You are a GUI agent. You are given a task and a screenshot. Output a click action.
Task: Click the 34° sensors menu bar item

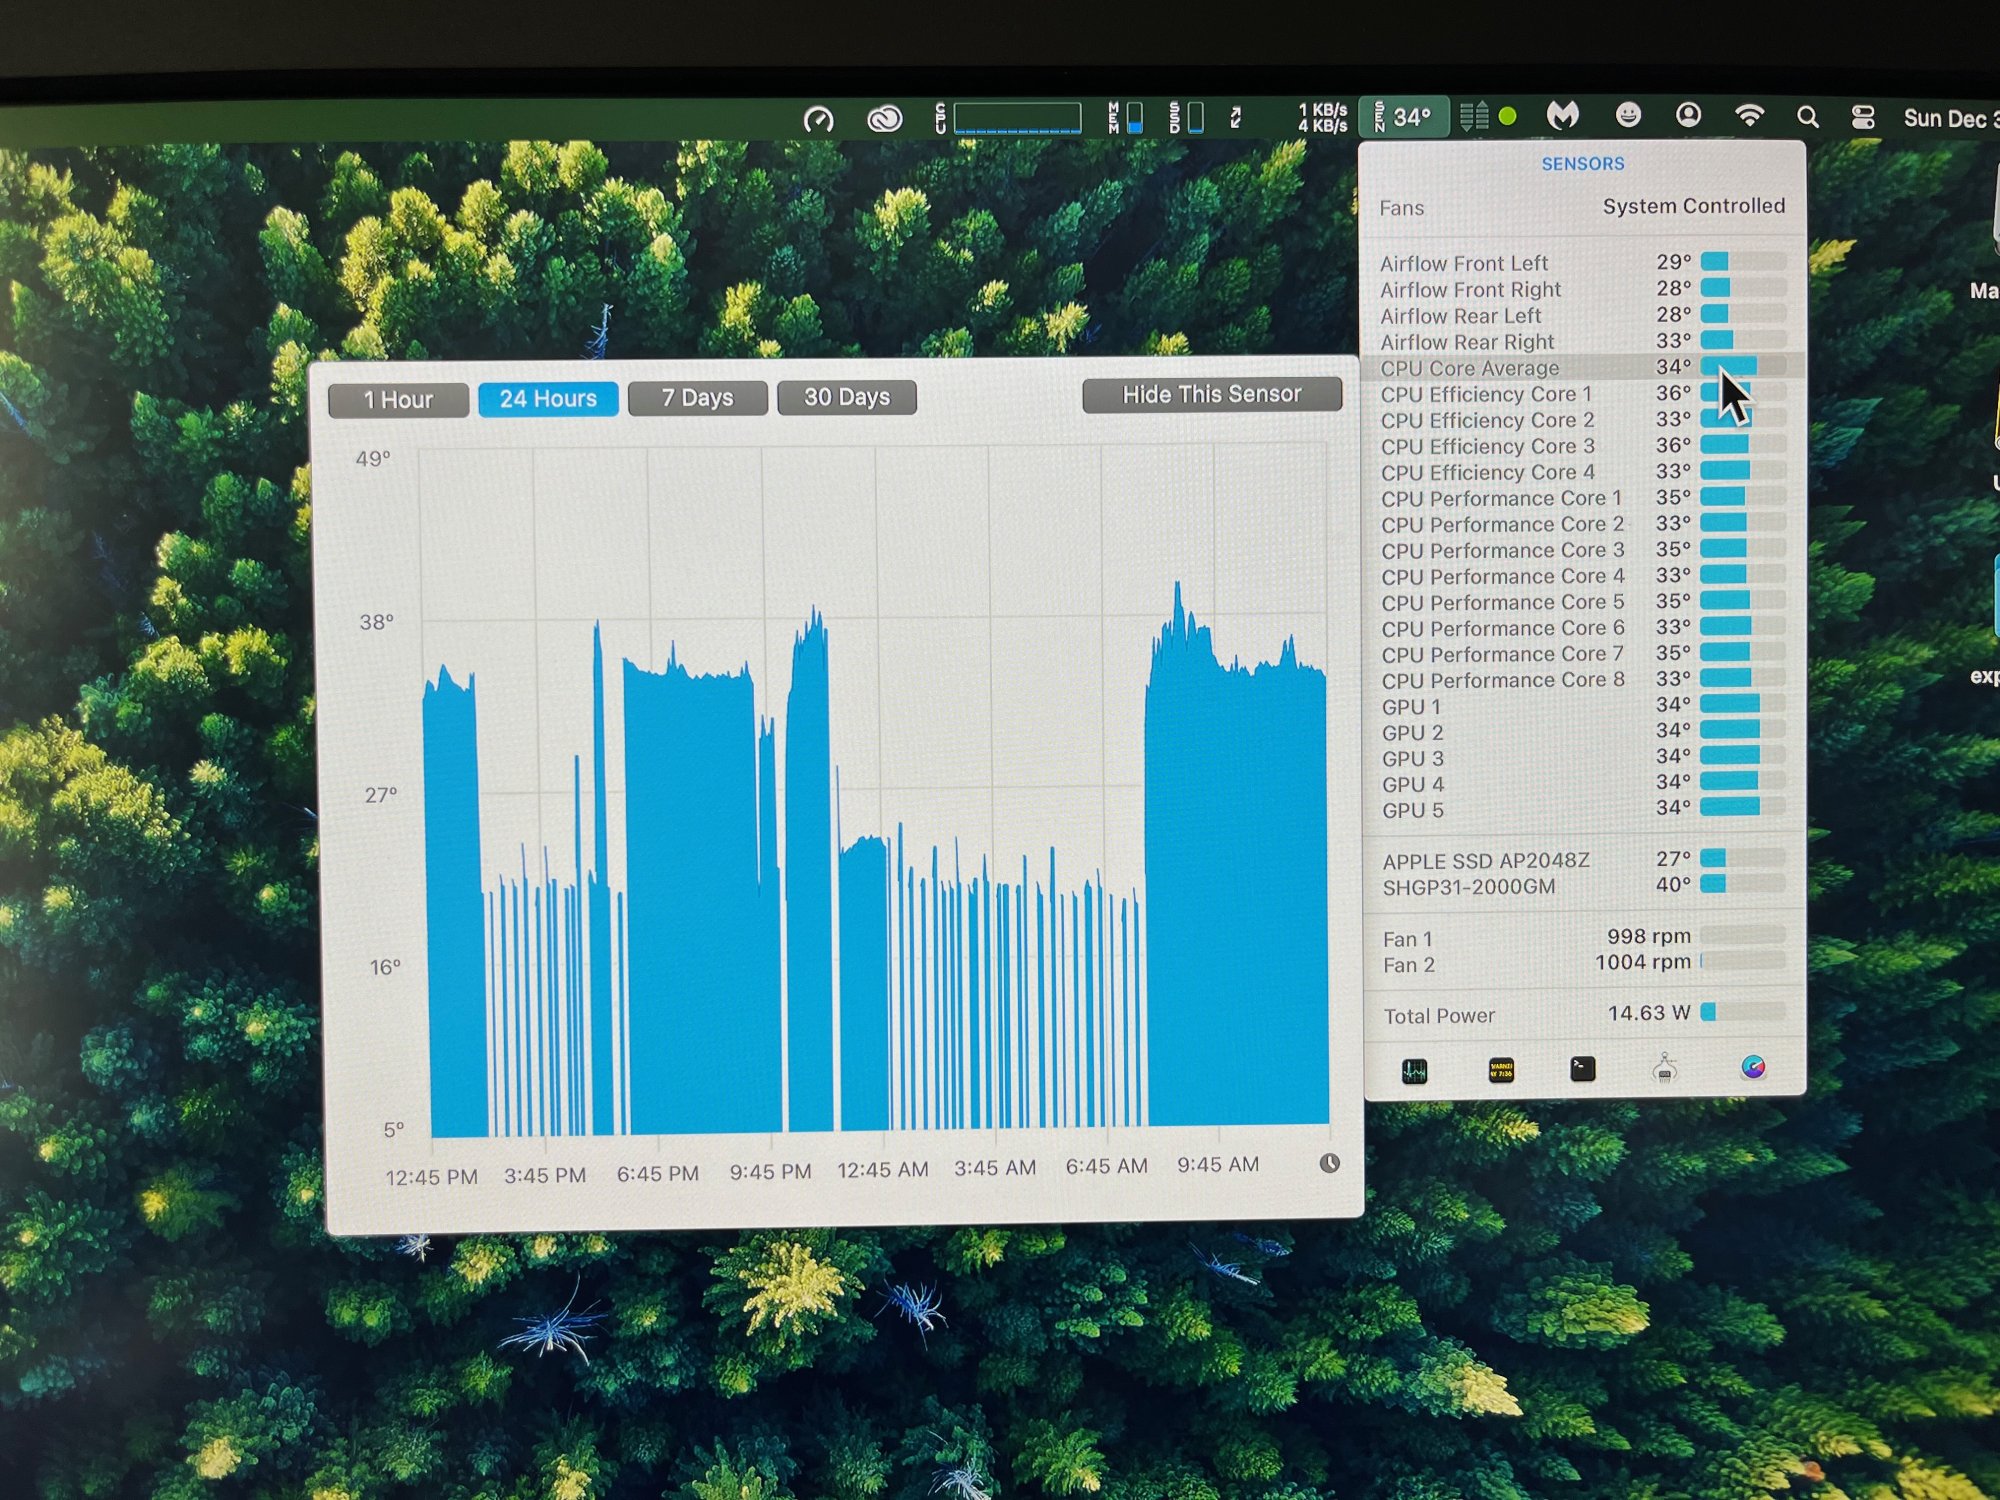click(x=1403, y=118)
